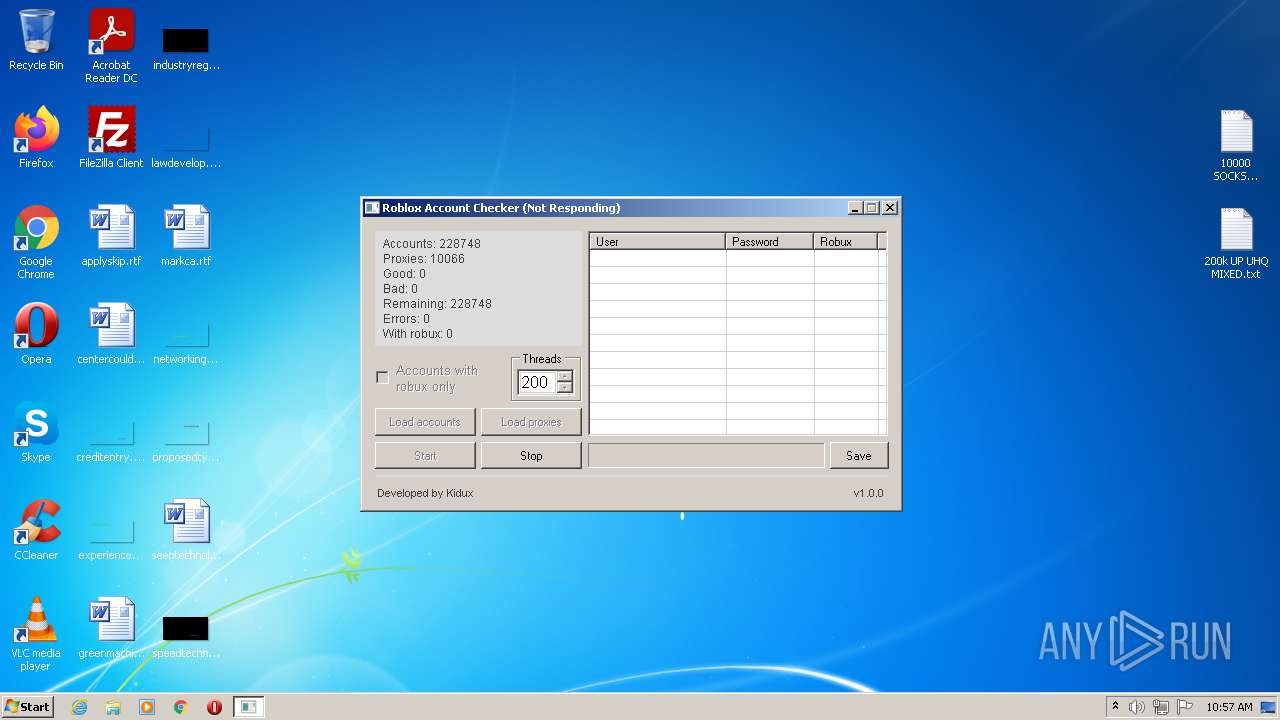Open the Recycle Bin desktop icon

(36, 40)
